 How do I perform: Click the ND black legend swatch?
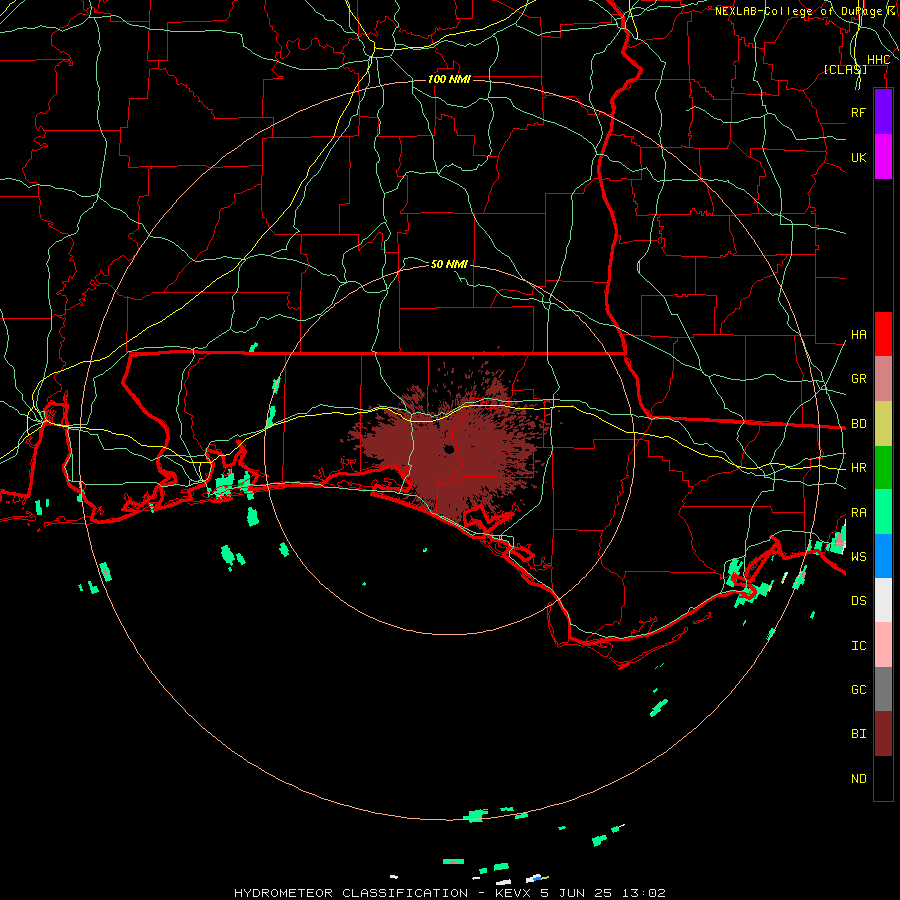pos(883,778)
